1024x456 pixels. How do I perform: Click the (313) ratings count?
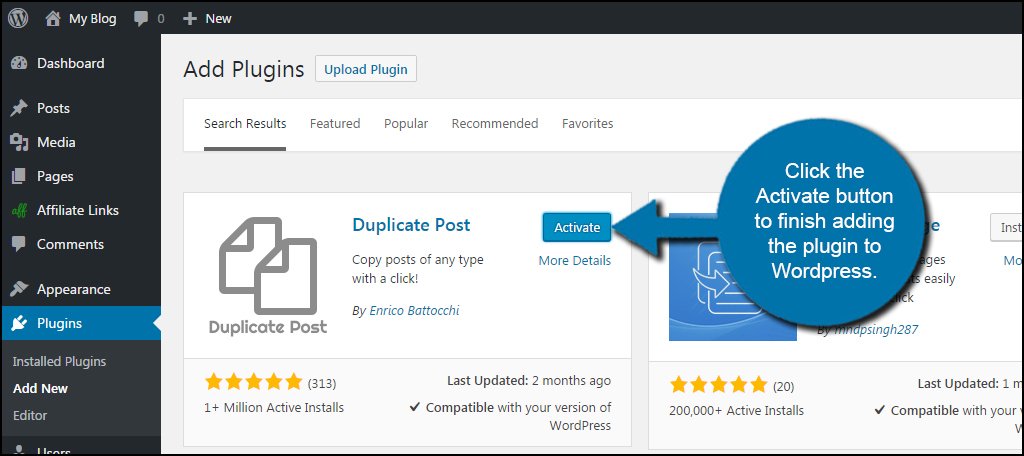(x=322, y=383)
